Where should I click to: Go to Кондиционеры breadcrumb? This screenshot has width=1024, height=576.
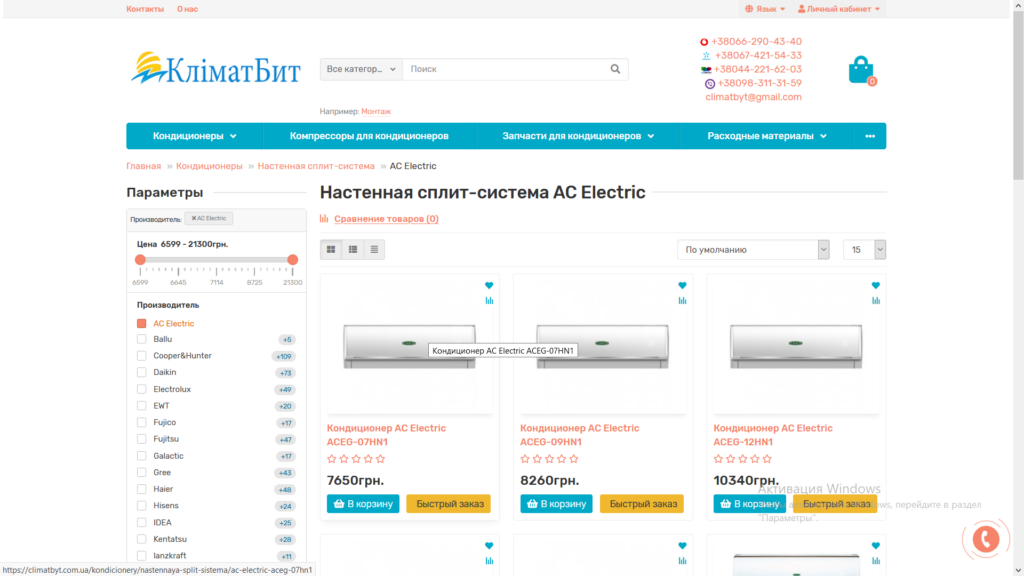click(x=209, y=166)
